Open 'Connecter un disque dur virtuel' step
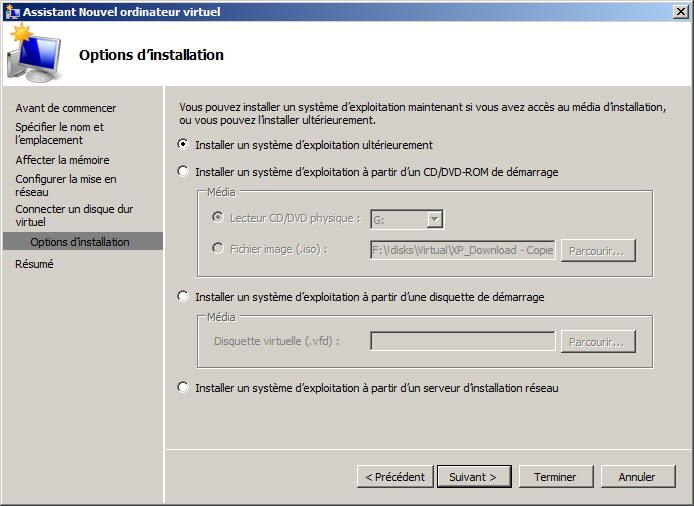Viewport: 694px width, 506px height. coord(74,215)
